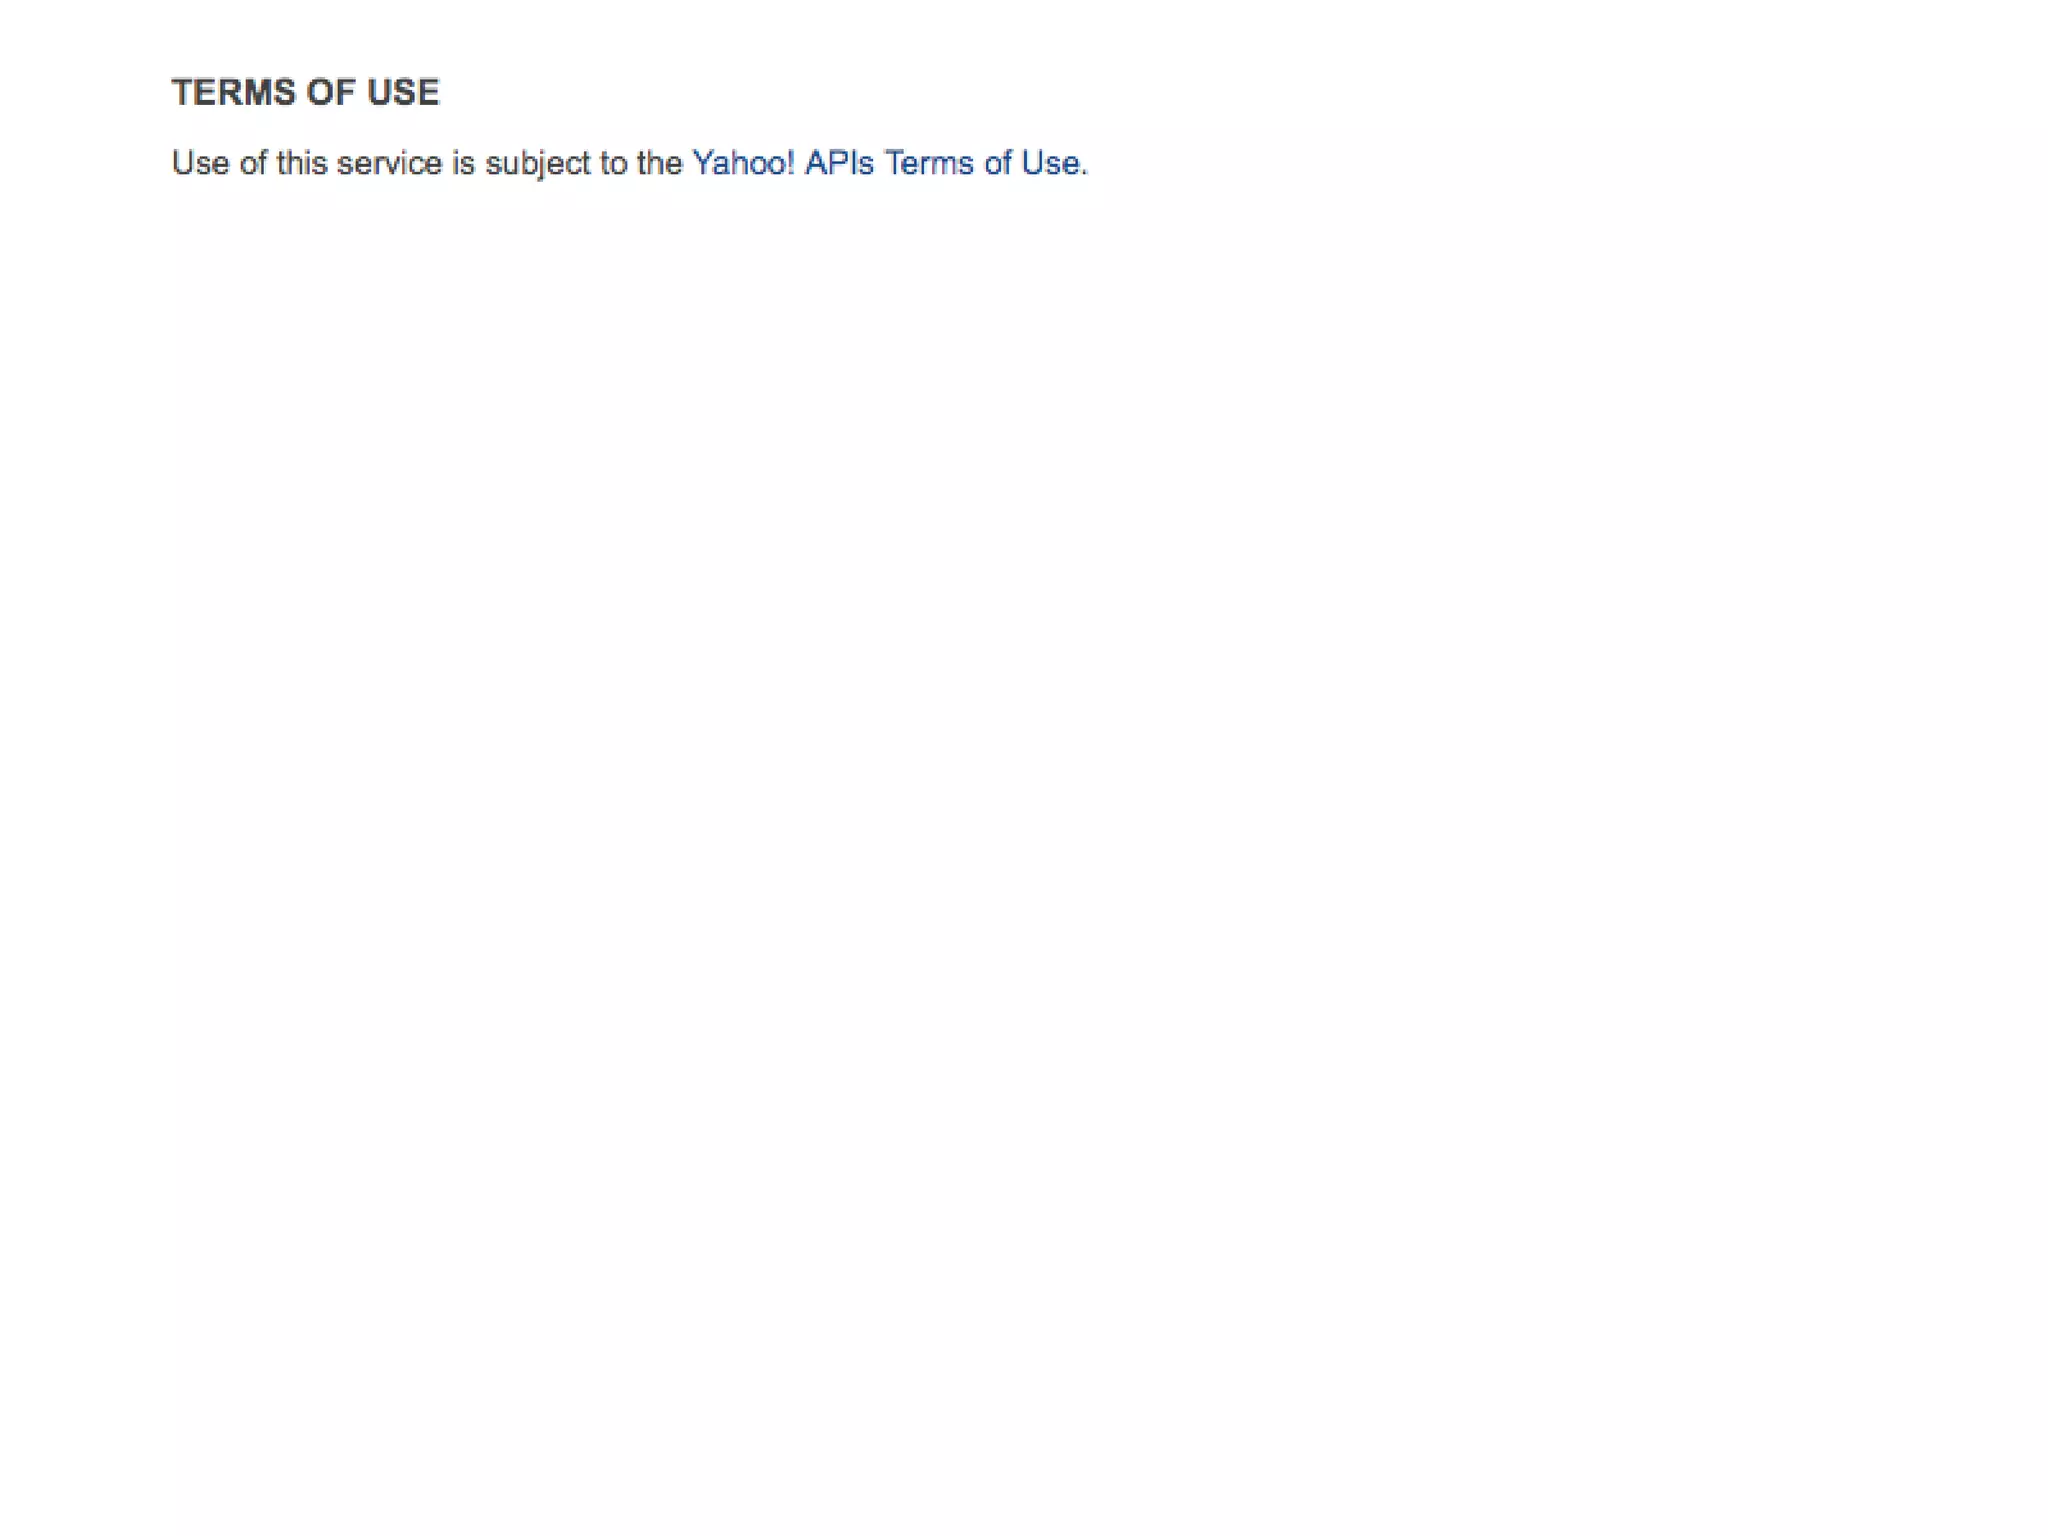Click the first word "Use" of the sentence
The height and width of the screenshot is (1536, 2048).
(x=201, y=163)
